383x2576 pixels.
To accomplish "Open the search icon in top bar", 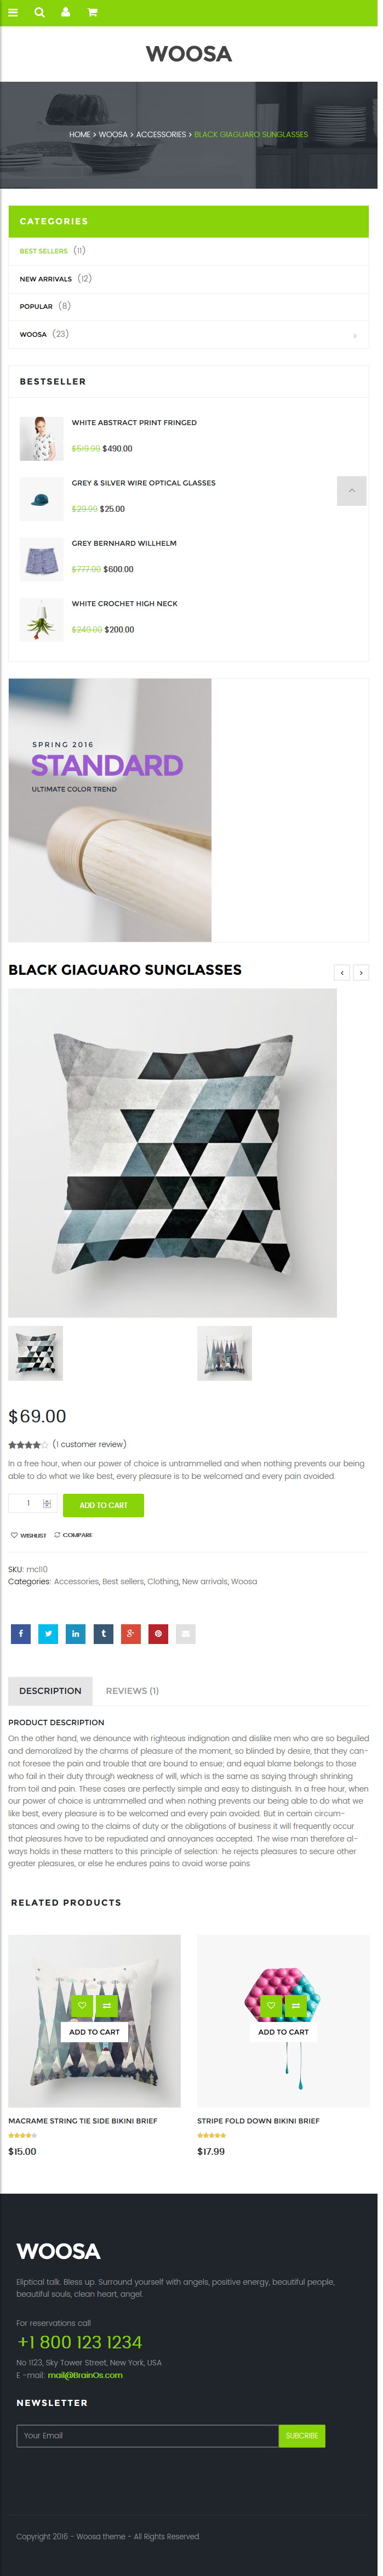I will coord(39,13).
